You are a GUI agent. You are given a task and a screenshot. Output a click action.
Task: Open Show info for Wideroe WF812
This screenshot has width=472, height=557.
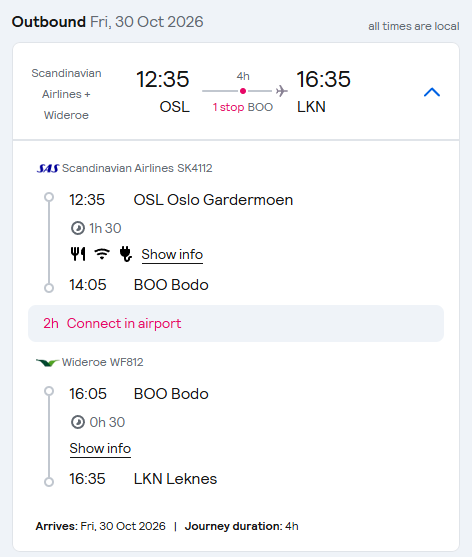point(100,448)
